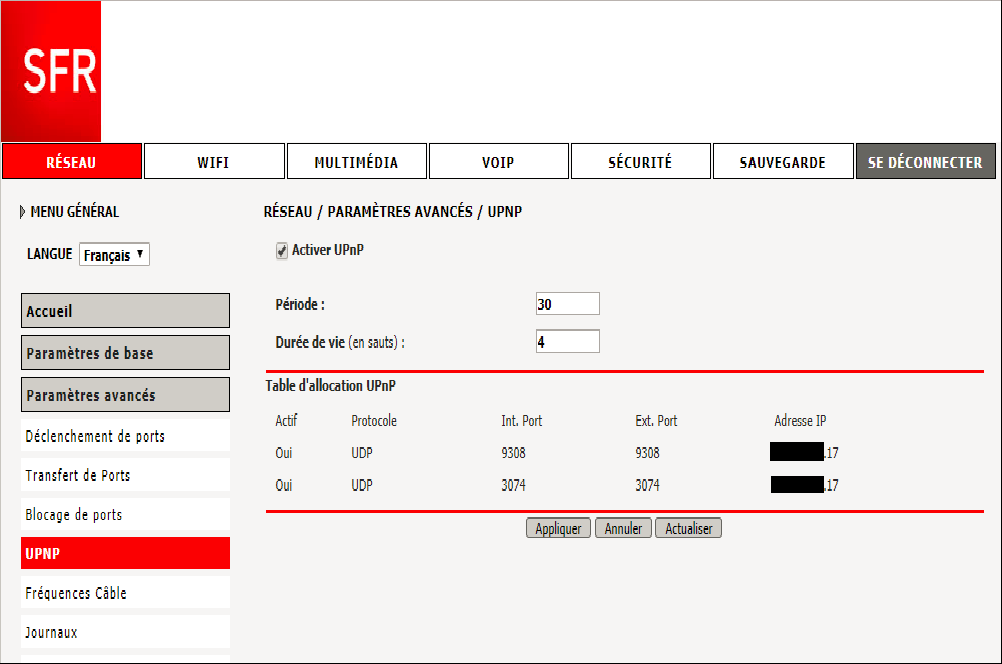This screenshot has height=664, width=1002.
Task: Switch to the Multimédia tab
Action: click(x=356, y=162)
